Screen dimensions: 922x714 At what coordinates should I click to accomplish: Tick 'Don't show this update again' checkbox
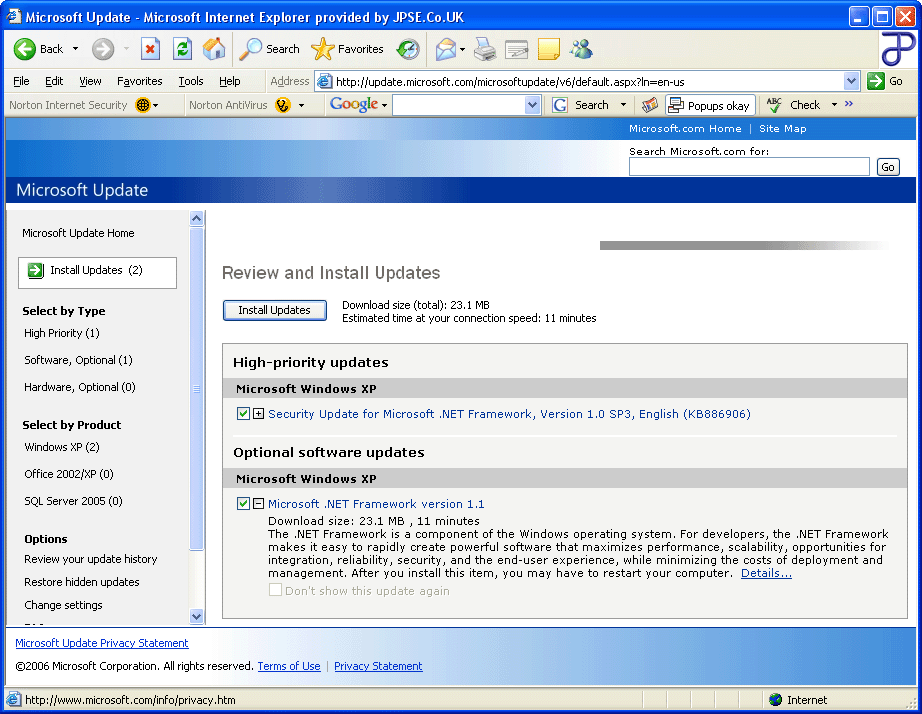(x=275, y=590)
